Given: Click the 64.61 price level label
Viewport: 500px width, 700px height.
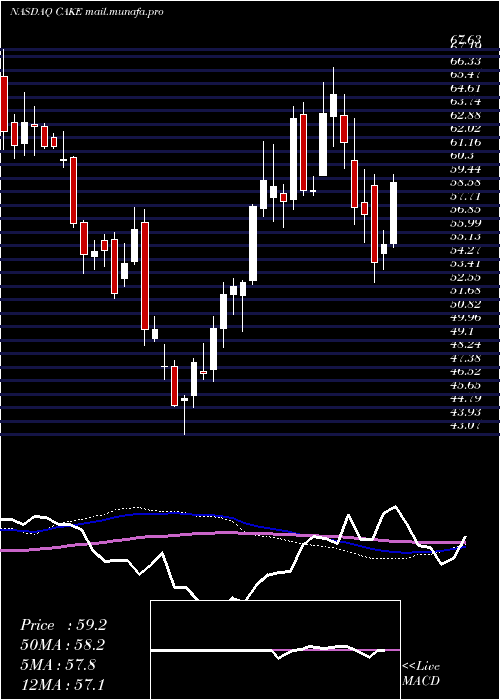Looking at the screenshot, I should (466, 88).
